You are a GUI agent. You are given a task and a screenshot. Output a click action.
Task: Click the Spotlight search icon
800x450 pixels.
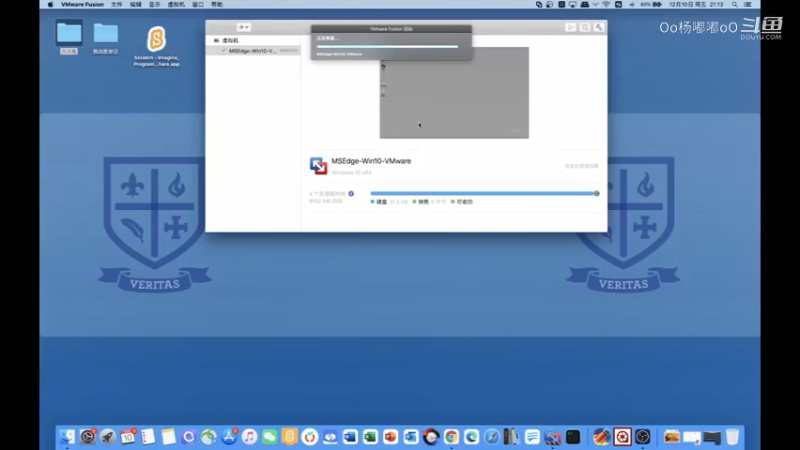(735, 5)
